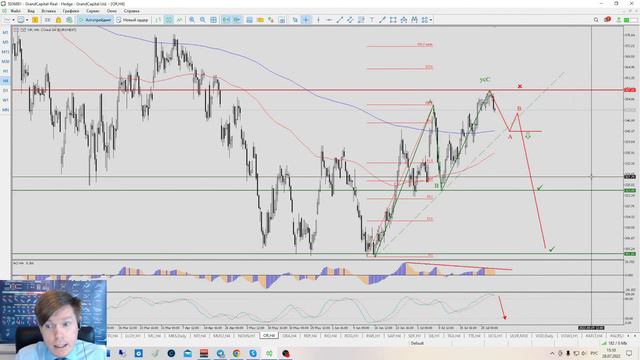Open the chart templates yellow folder icon
This screenshot has width=640, height=360.
point(260,20)
